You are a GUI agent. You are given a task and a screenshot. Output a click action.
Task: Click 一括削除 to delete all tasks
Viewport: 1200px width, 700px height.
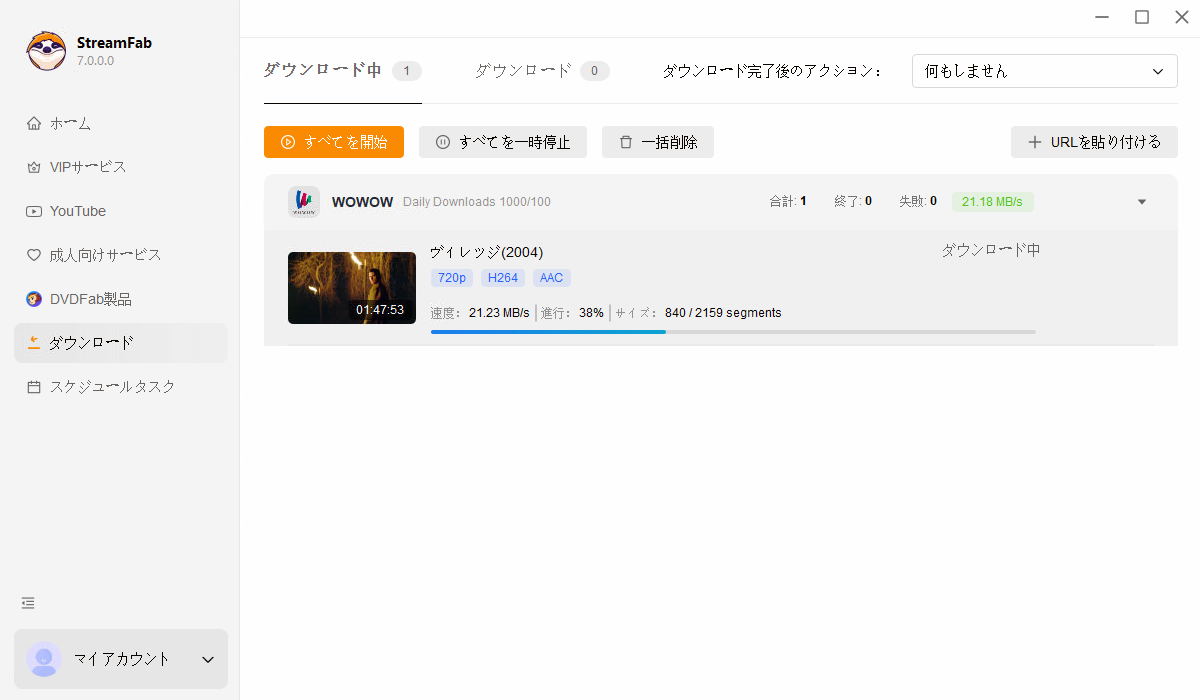coord(657,142)
